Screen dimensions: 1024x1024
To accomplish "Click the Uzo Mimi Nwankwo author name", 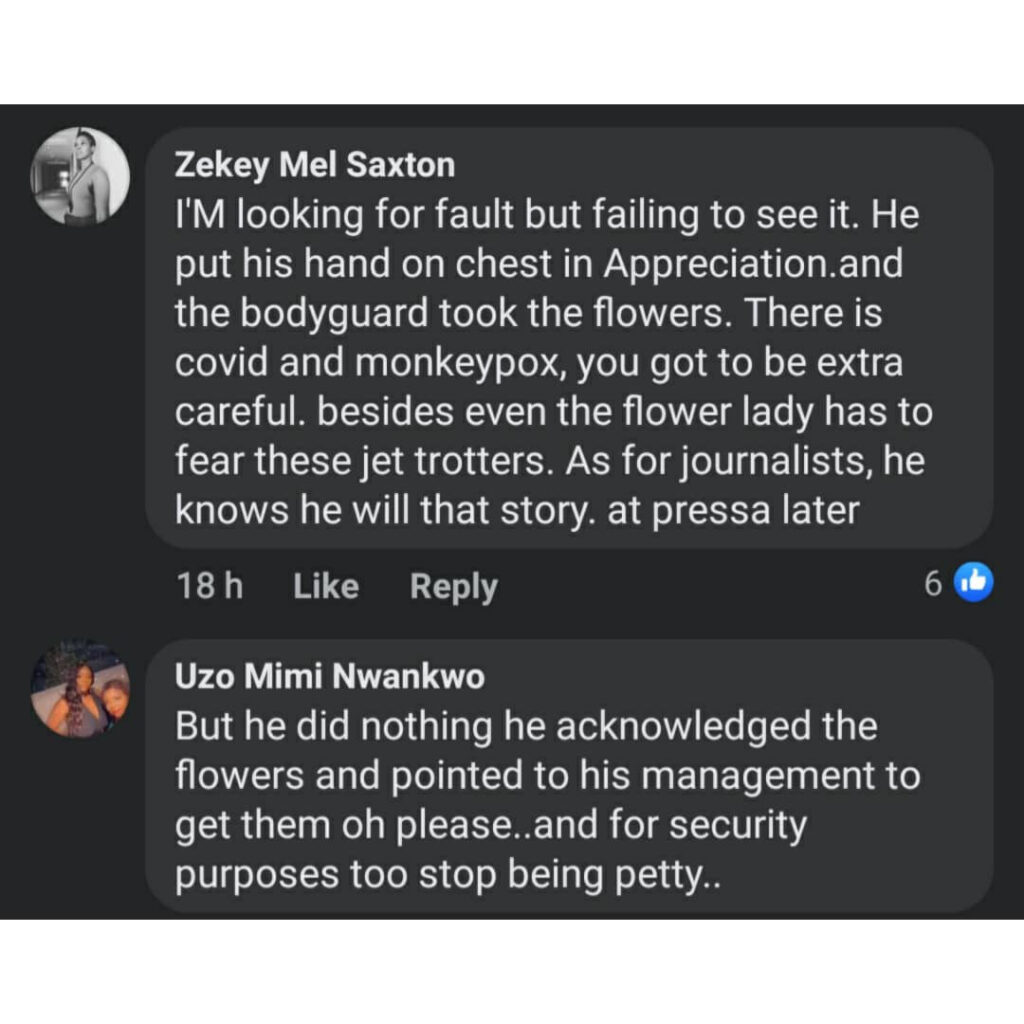I will click(x=330, y=677).
